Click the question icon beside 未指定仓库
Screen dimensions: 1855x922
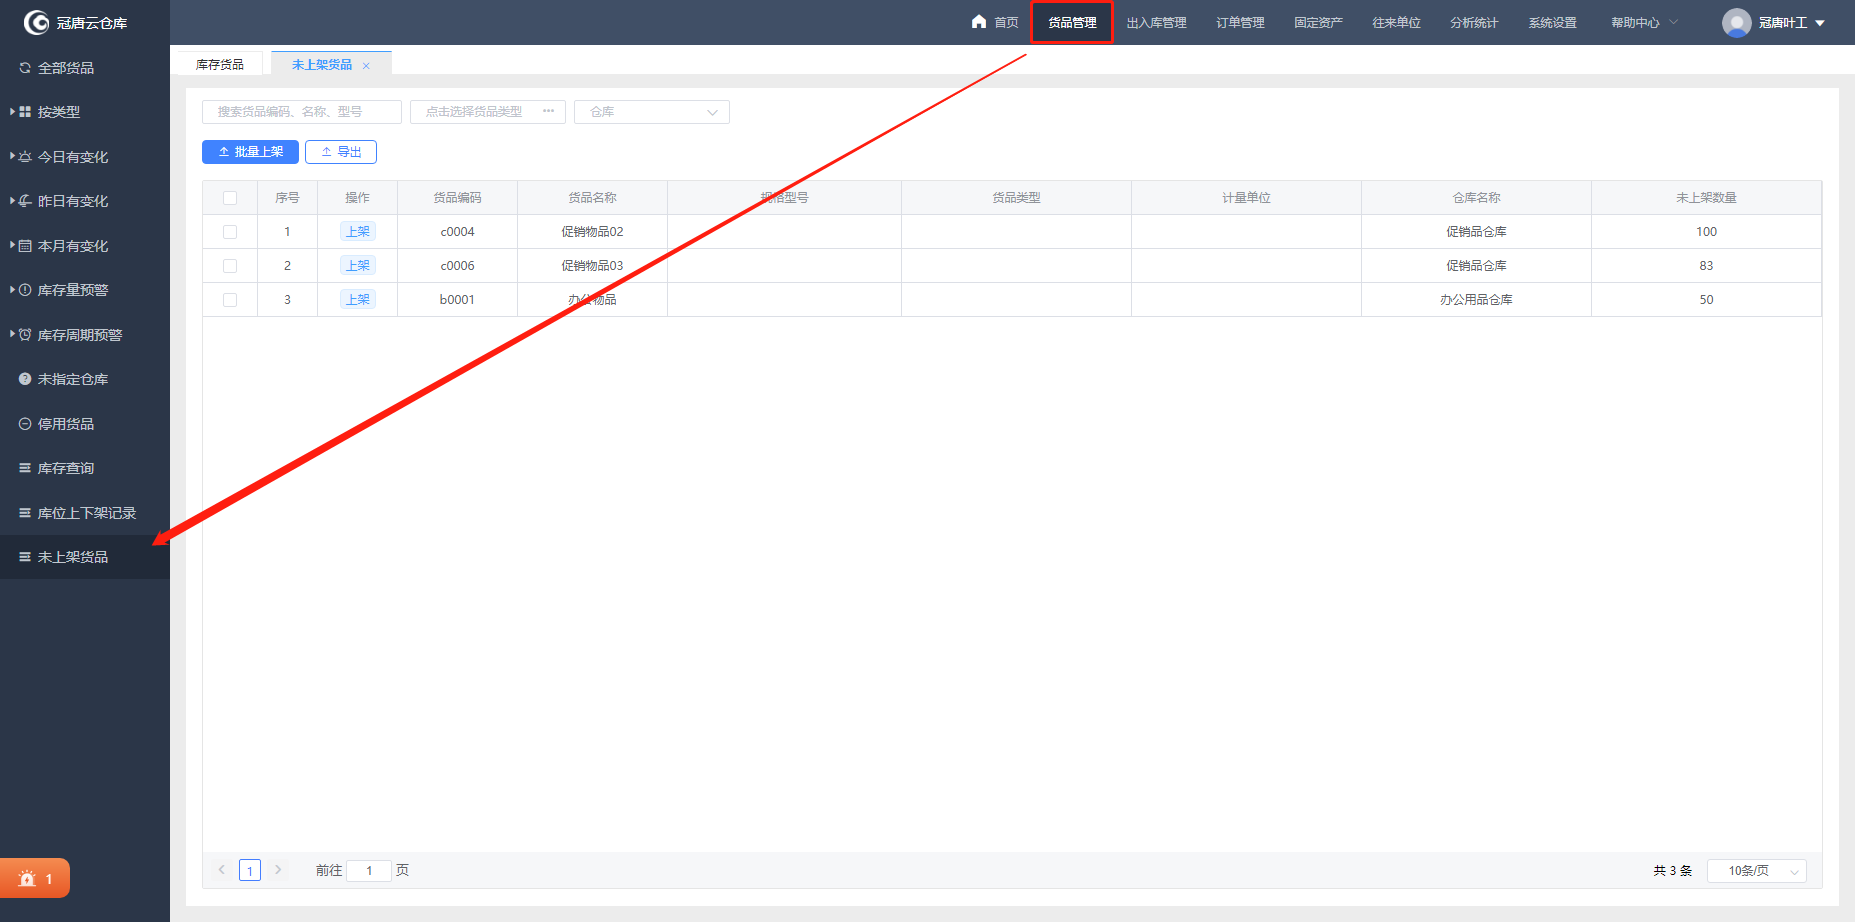pos(25,379)
